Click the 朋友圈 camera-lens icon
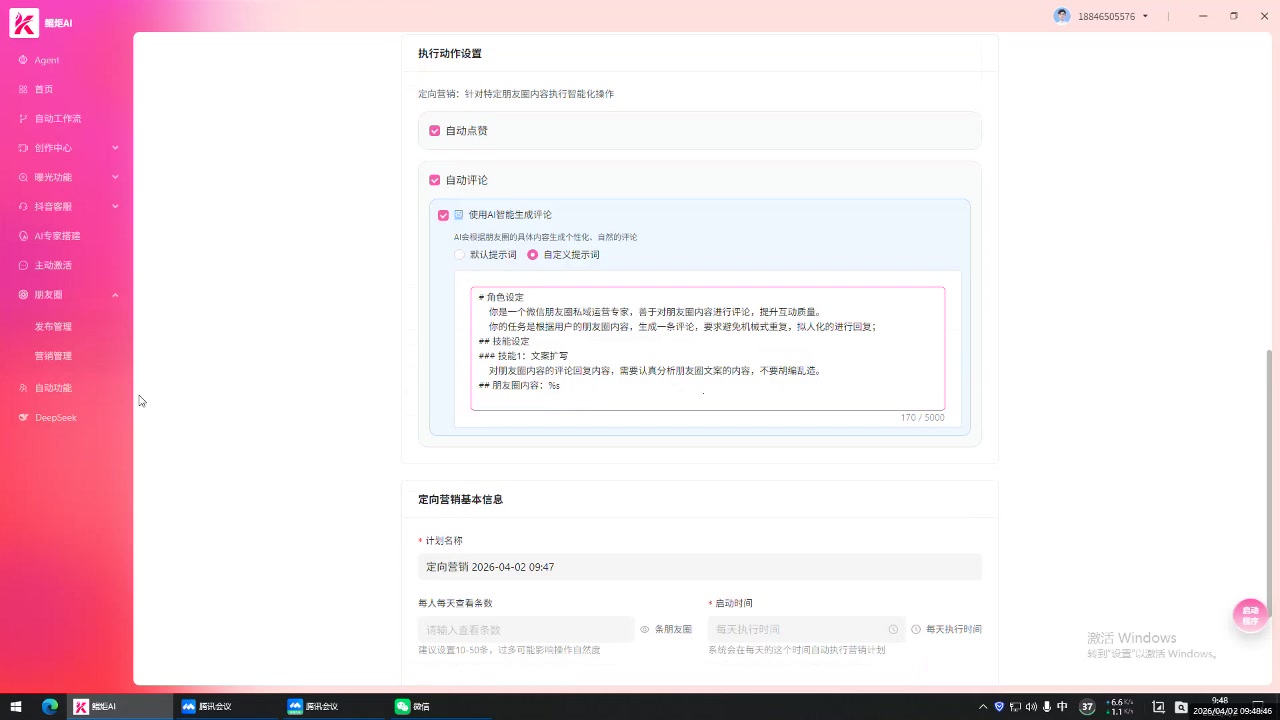1280x720 pixels. [23, 295]
